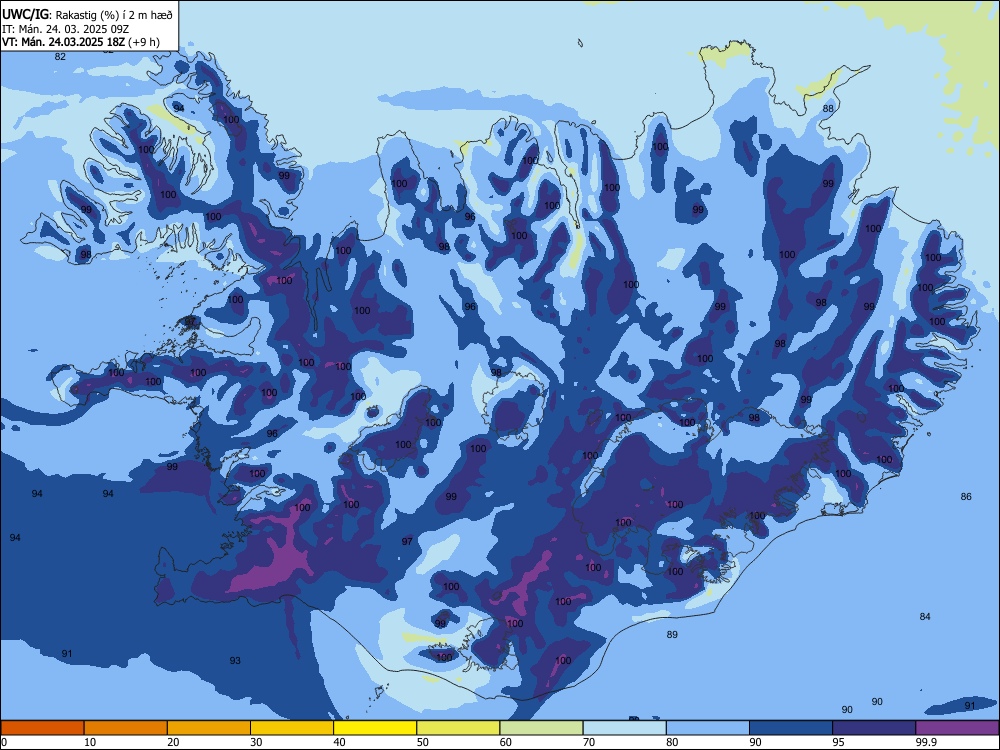The width and height of the screenshot is (1000, 750).
Task: Click the '99.9' legend scale label
Action: (926, 742)
